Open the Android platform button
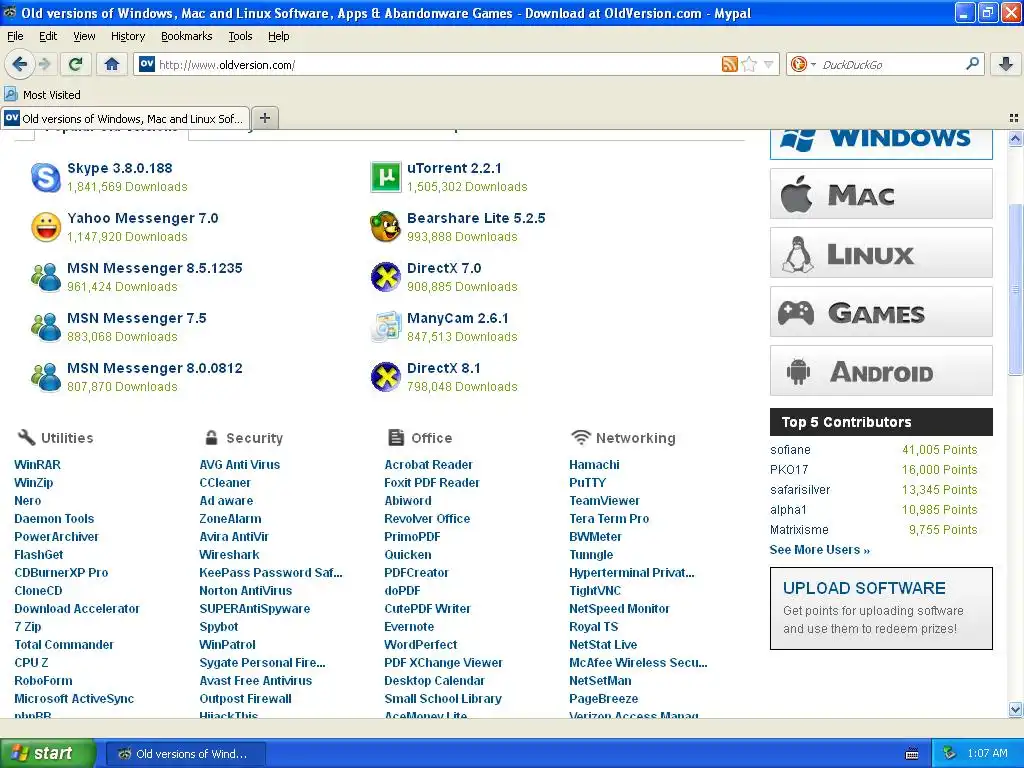The image size is (1024, 768). pos(881,371)
